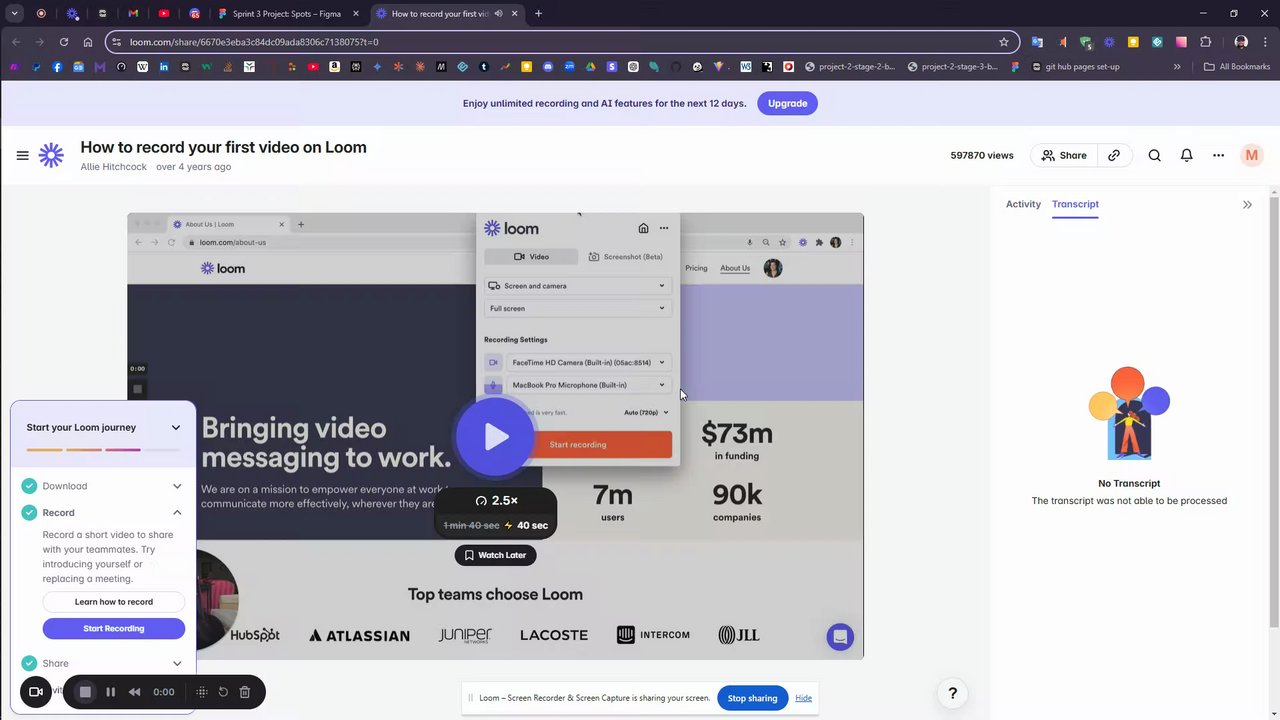The image size is (1280, 720).
Task: Click the drag-grid dots icon in recorder bar
Action: click(201, 692)
